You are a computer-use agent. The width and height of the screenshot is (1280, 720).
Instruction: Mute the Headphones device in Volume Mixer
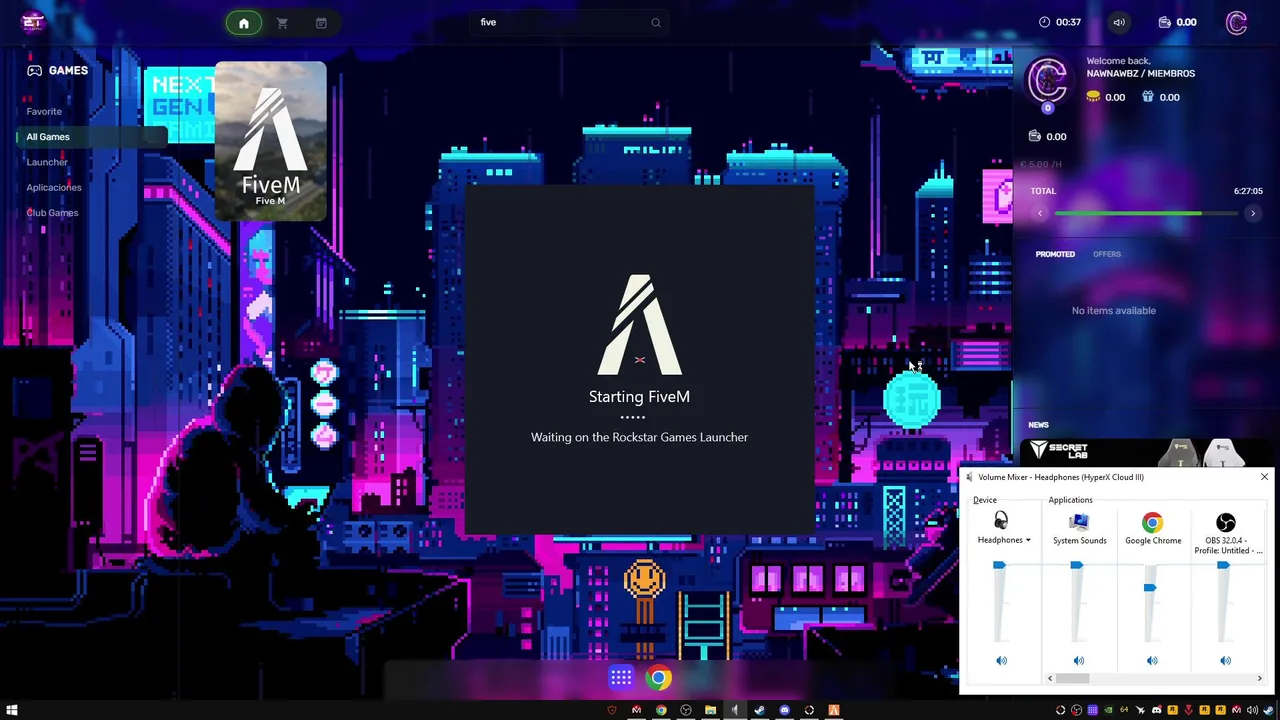(1001, 660)
